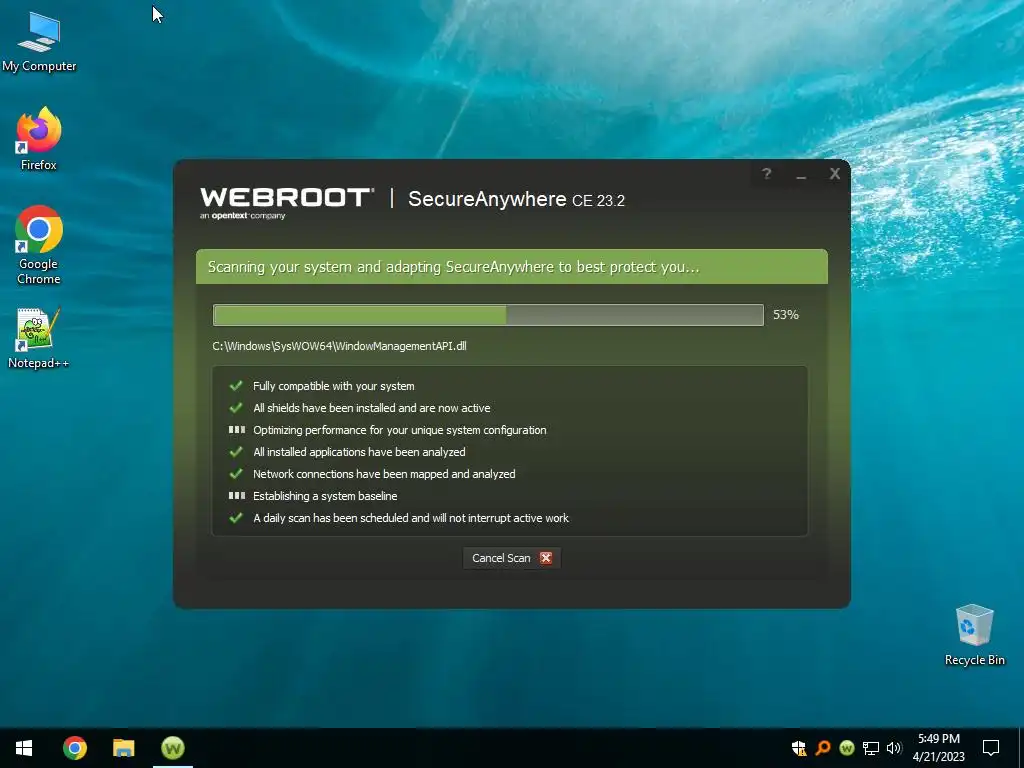Click 'Fully compatible with your system' row
1024x768 pixels.
[333, 386]
